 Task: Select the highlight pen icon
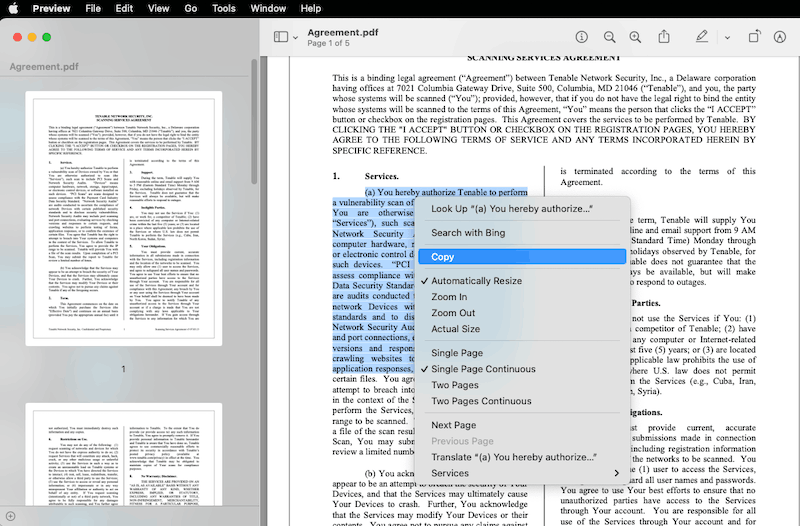[x=702, y=37]
